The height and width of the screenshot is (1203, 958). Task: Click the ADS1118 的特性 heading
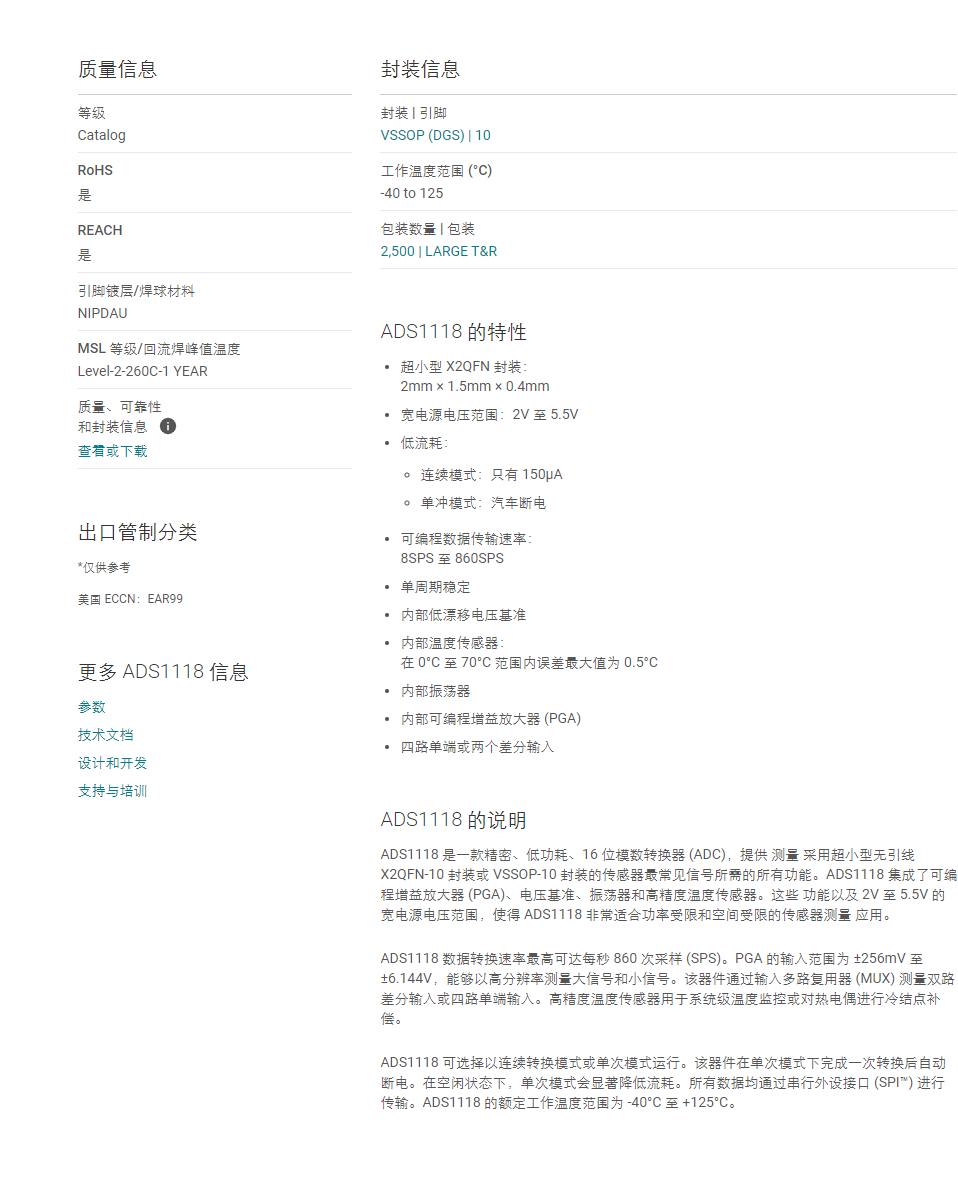pos(453,332)
